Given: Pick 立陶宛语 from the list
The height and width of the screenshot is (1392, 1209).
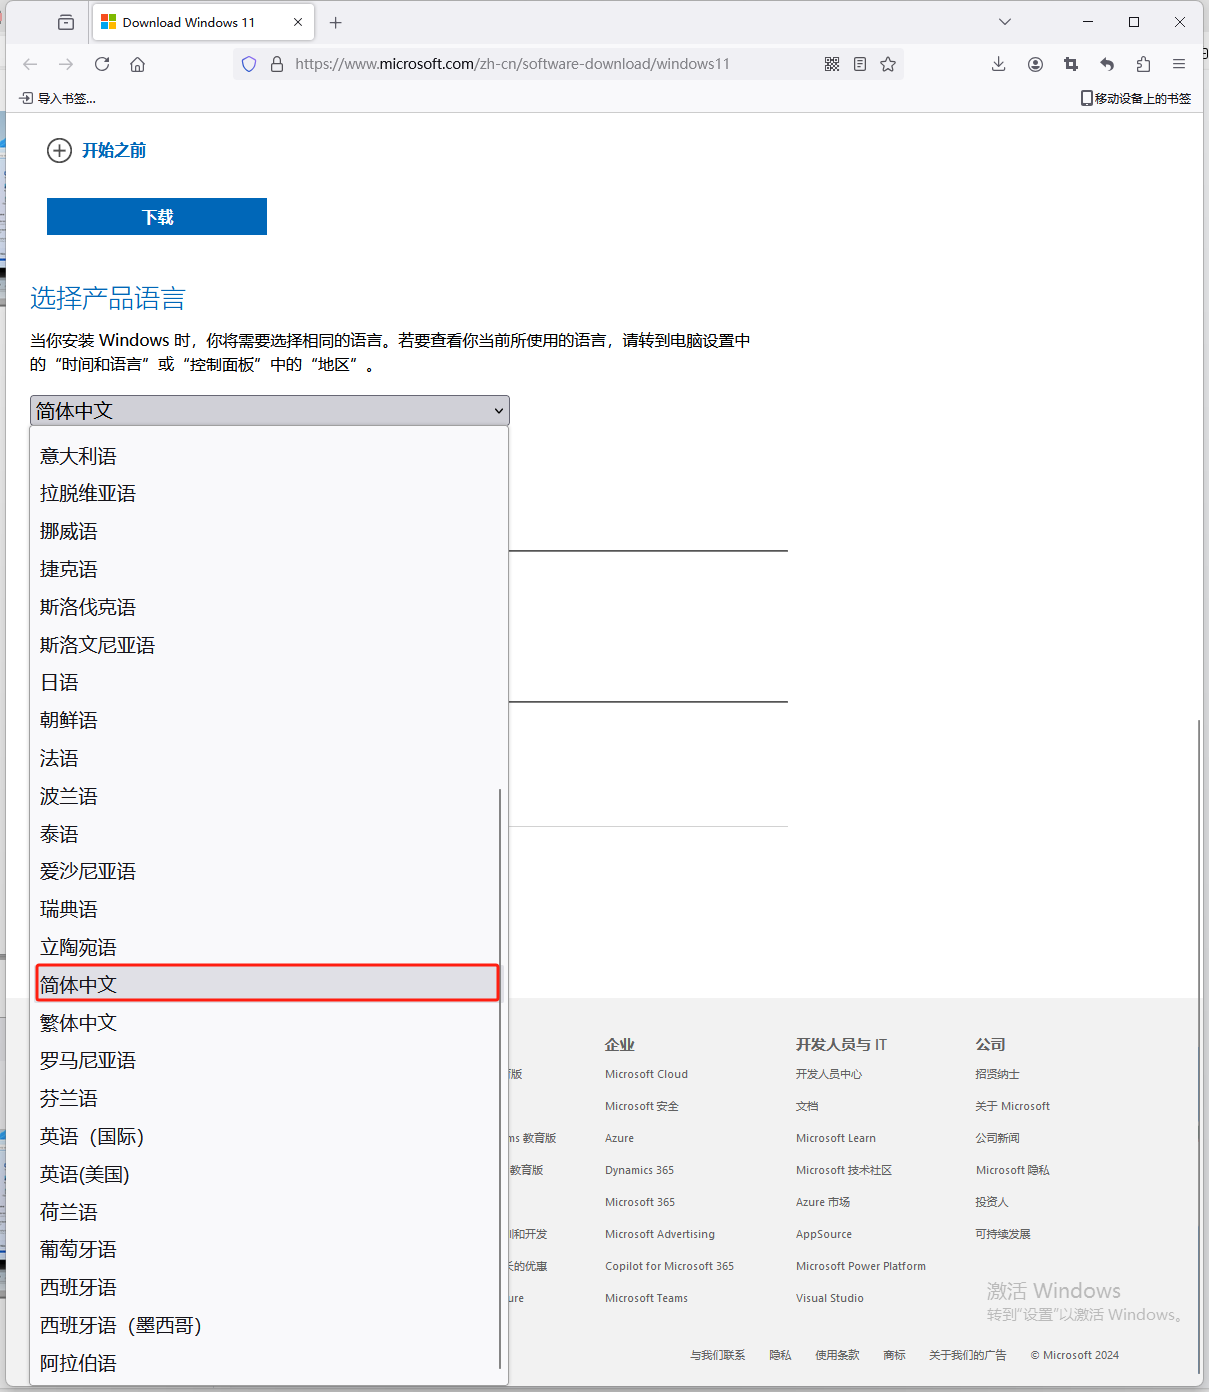Looking at the screenshot, I should pyautogui.click(x=265, y=947).
